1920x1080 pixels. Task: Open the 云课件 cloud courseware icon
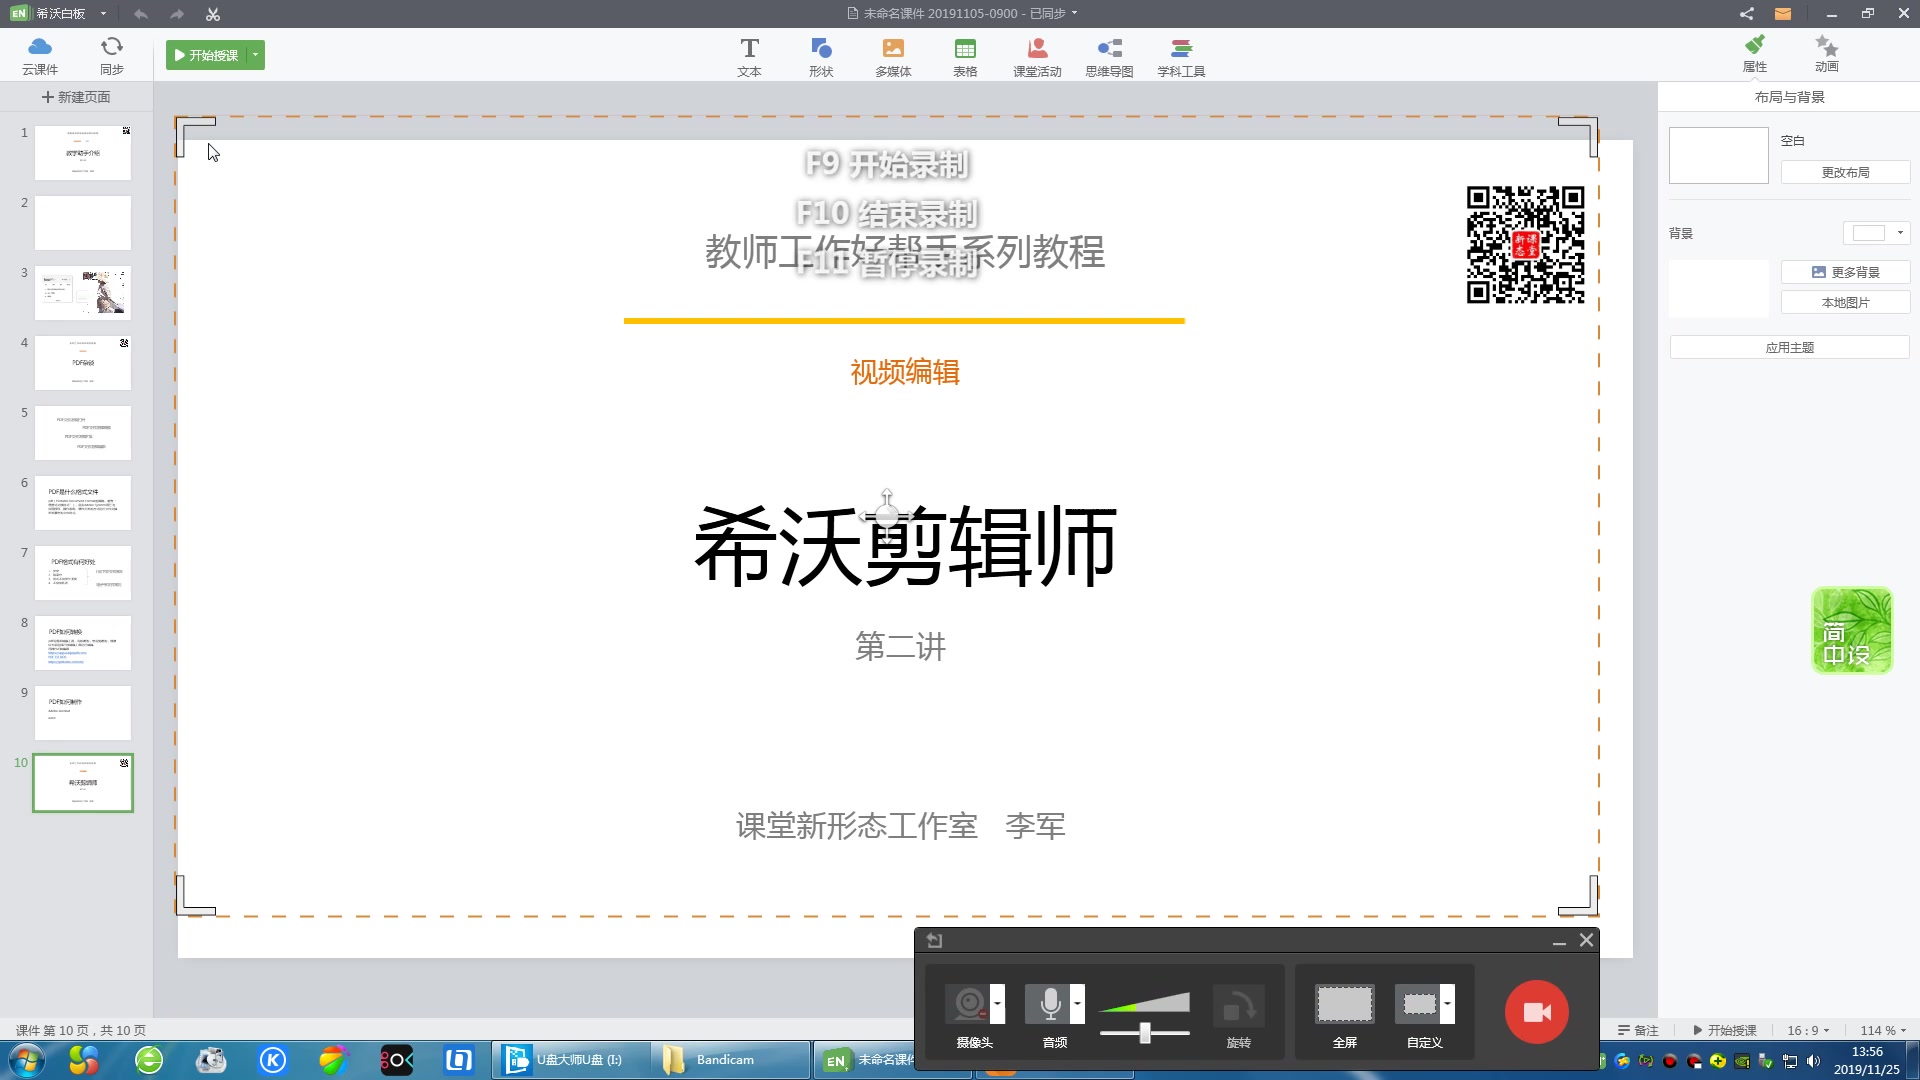pos(40,55)
